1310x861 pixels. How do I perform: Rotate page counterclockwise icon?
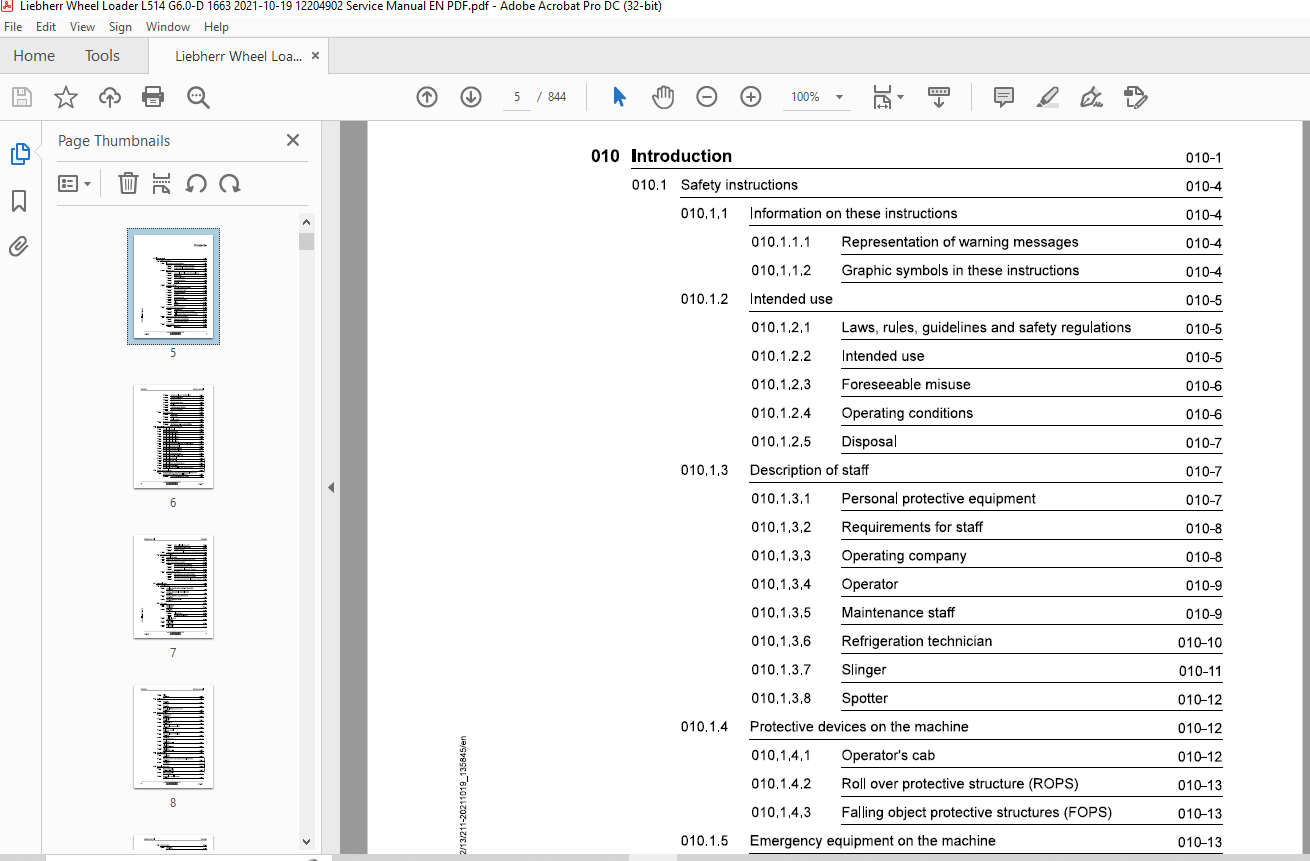(196, 184)
